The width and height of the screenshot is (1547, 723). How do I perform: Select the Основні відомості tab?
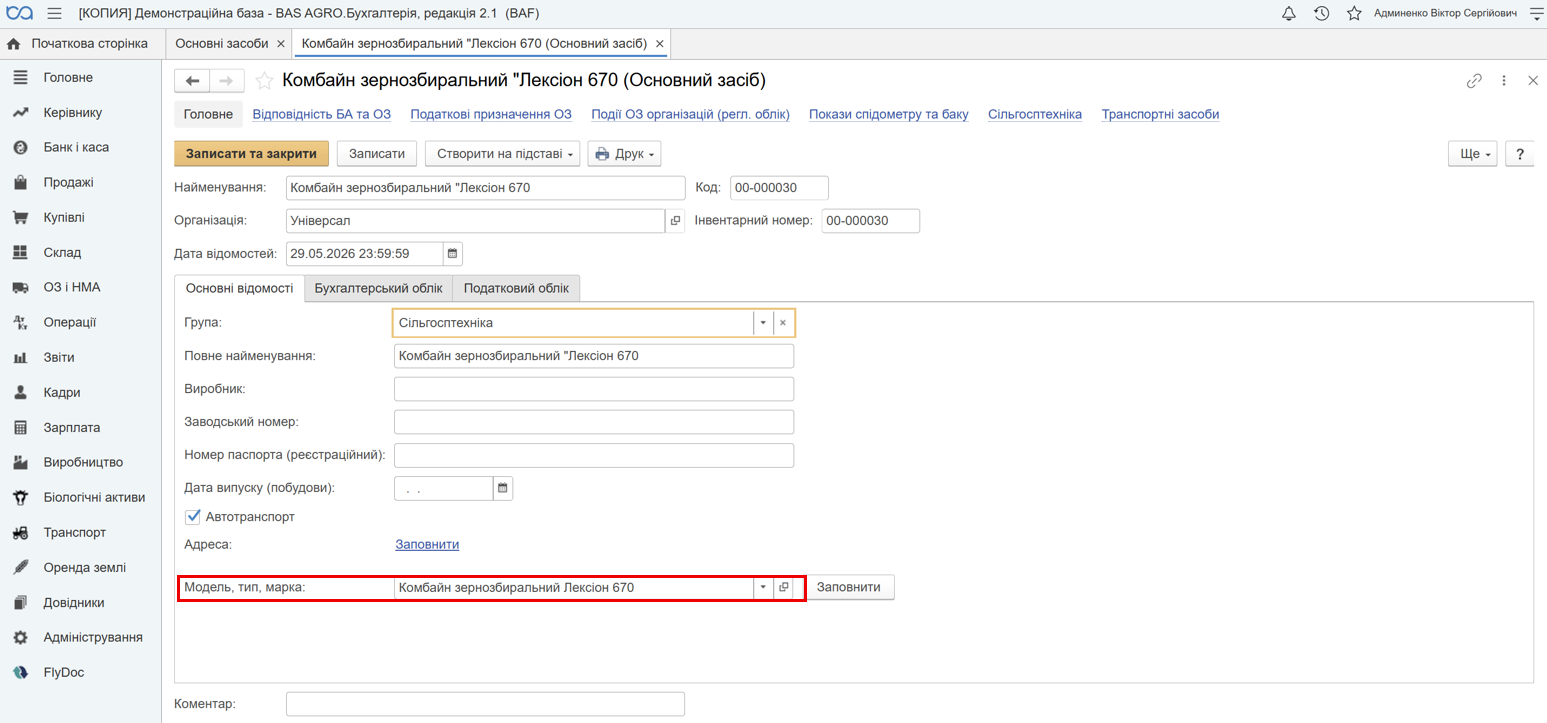pyautogui.click(x=239, y=288)
